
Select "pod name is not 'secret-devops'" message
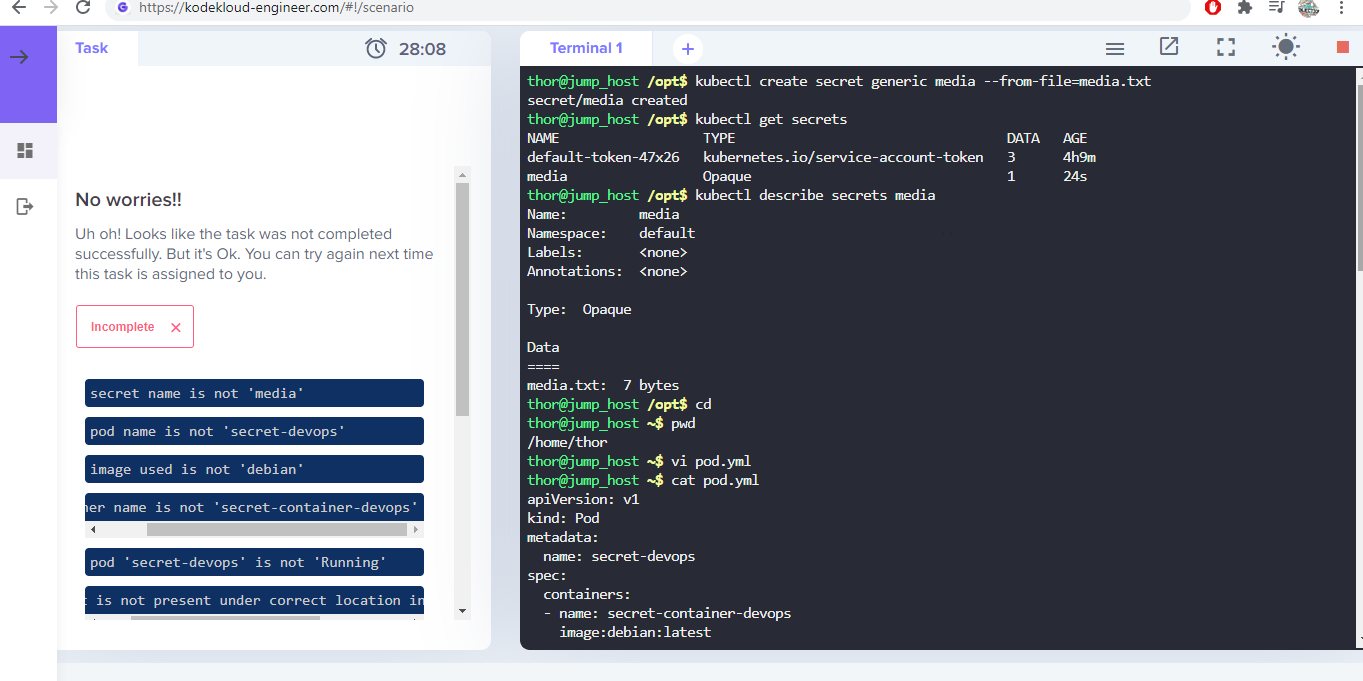tap(254, 431)
